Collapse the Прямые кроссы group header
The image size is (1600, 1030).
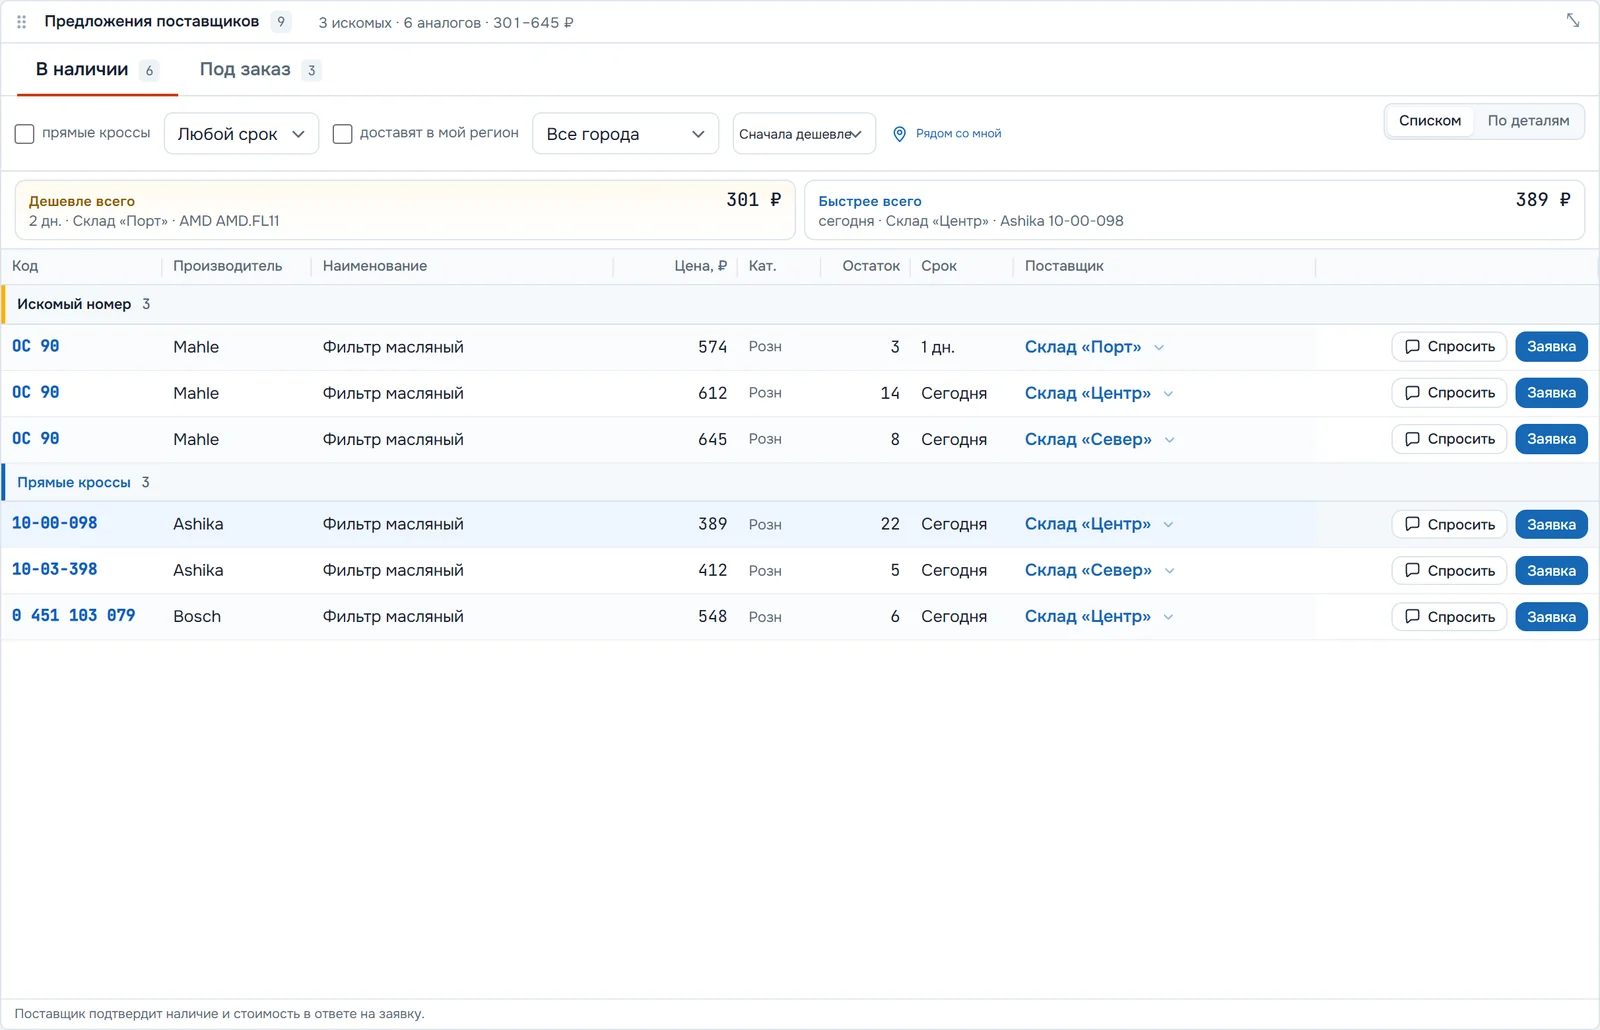800,482
